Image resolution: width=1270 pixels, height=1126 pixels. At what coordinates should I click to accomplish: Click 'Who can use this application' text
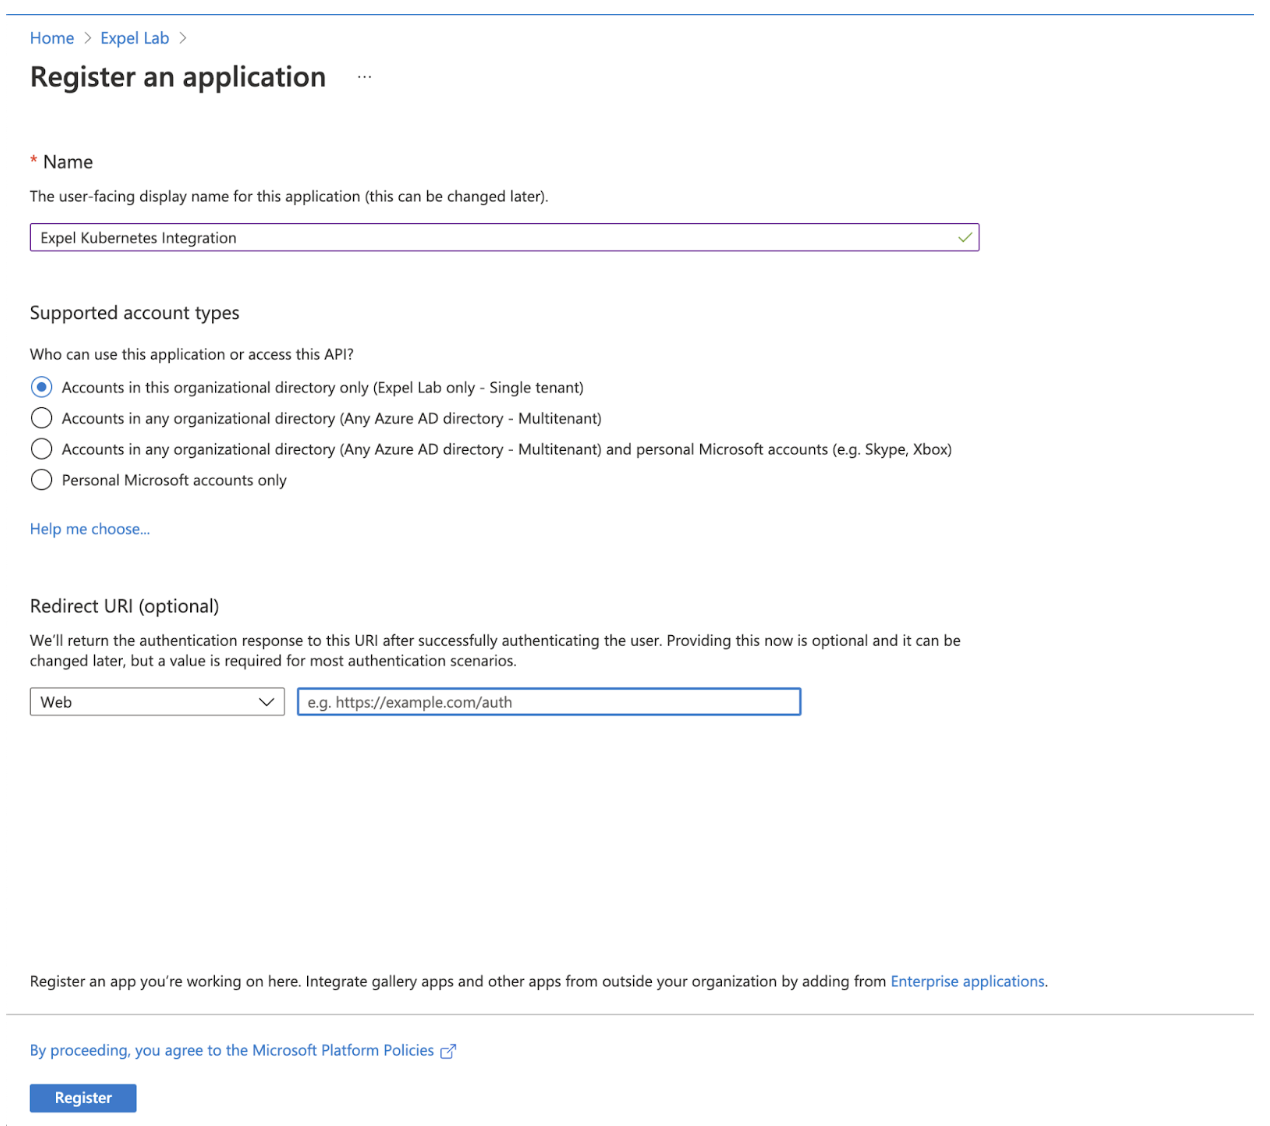click(x=192, y=354)
